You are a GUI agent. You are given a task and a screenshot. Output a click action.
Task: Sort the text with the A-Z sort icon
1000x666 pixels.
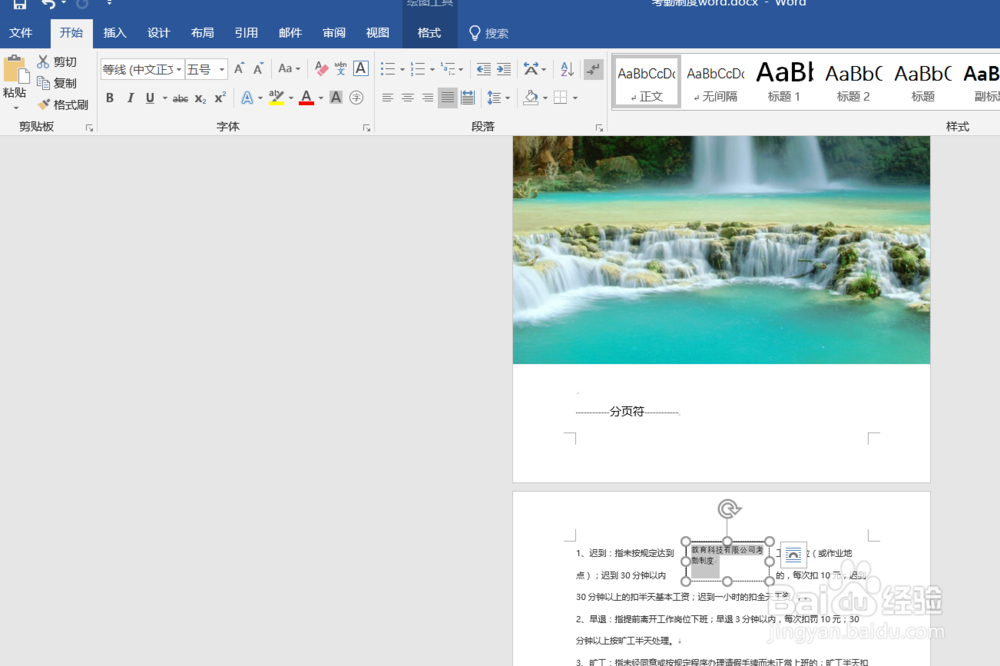567,69
